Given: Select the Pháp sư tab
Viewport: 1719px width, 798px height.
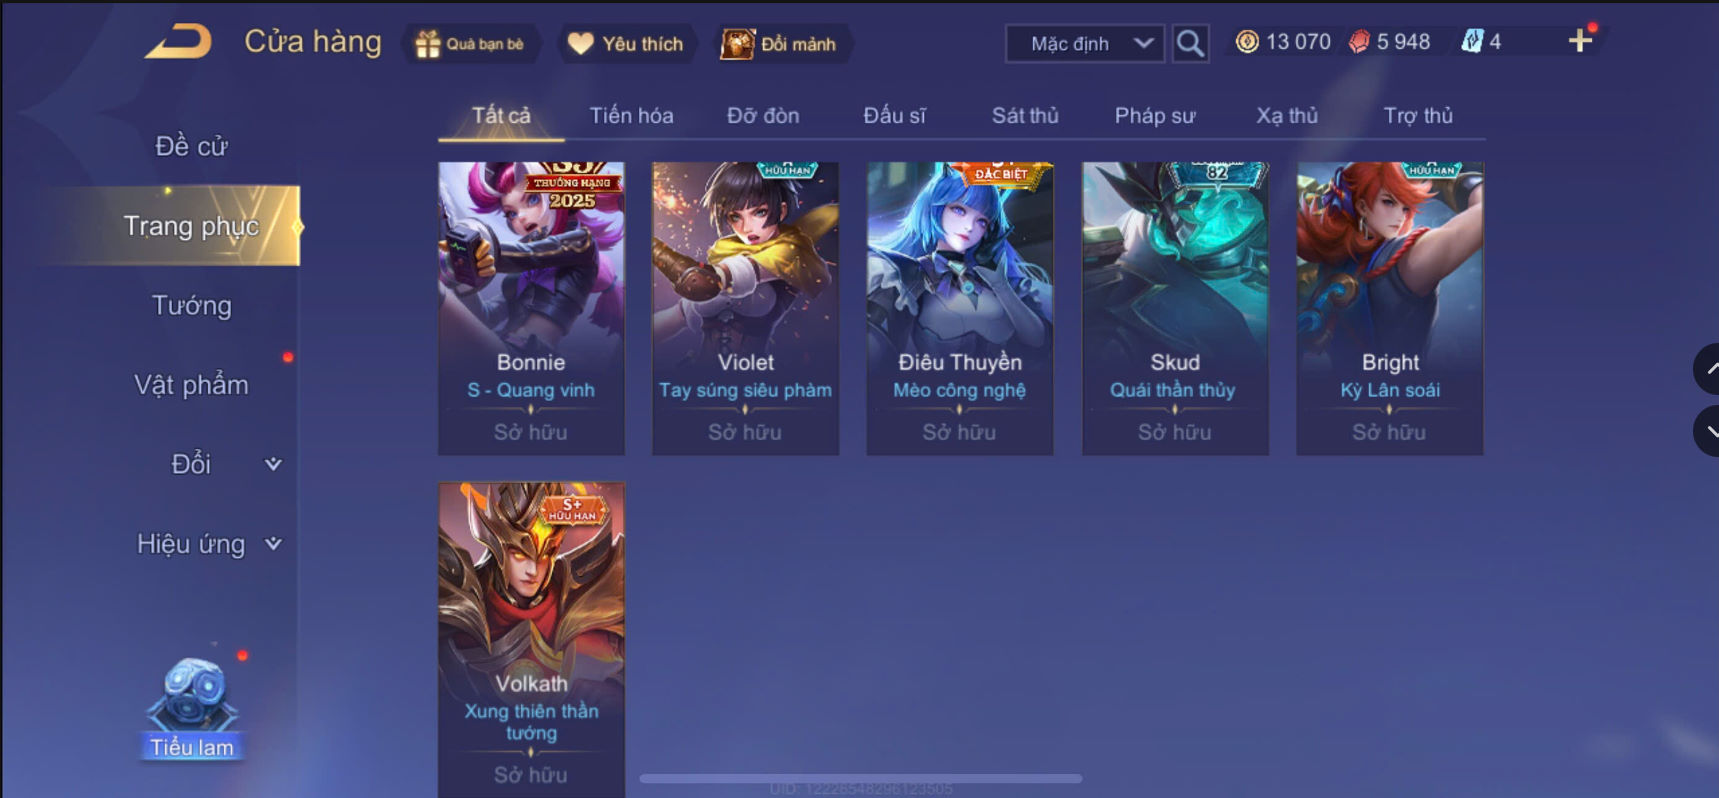Looking at the screenshot, I should pyautogui.click(x=1155, y=116).
